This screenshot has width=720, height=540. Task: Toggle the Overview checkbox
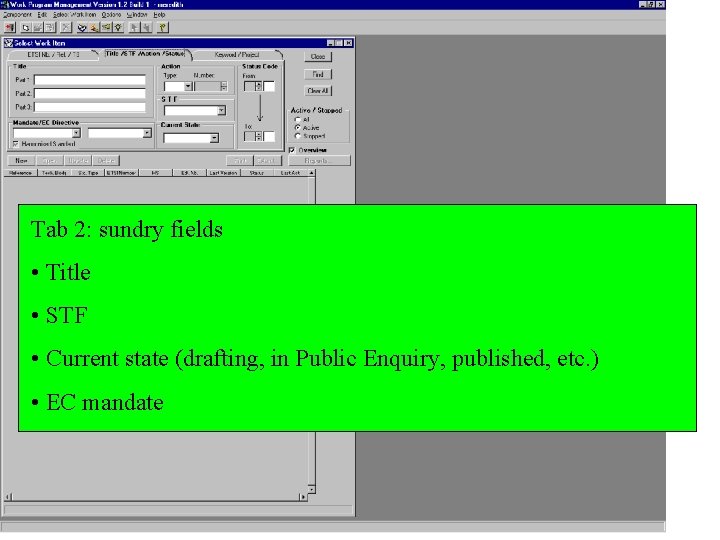click(x=292, y=150)
